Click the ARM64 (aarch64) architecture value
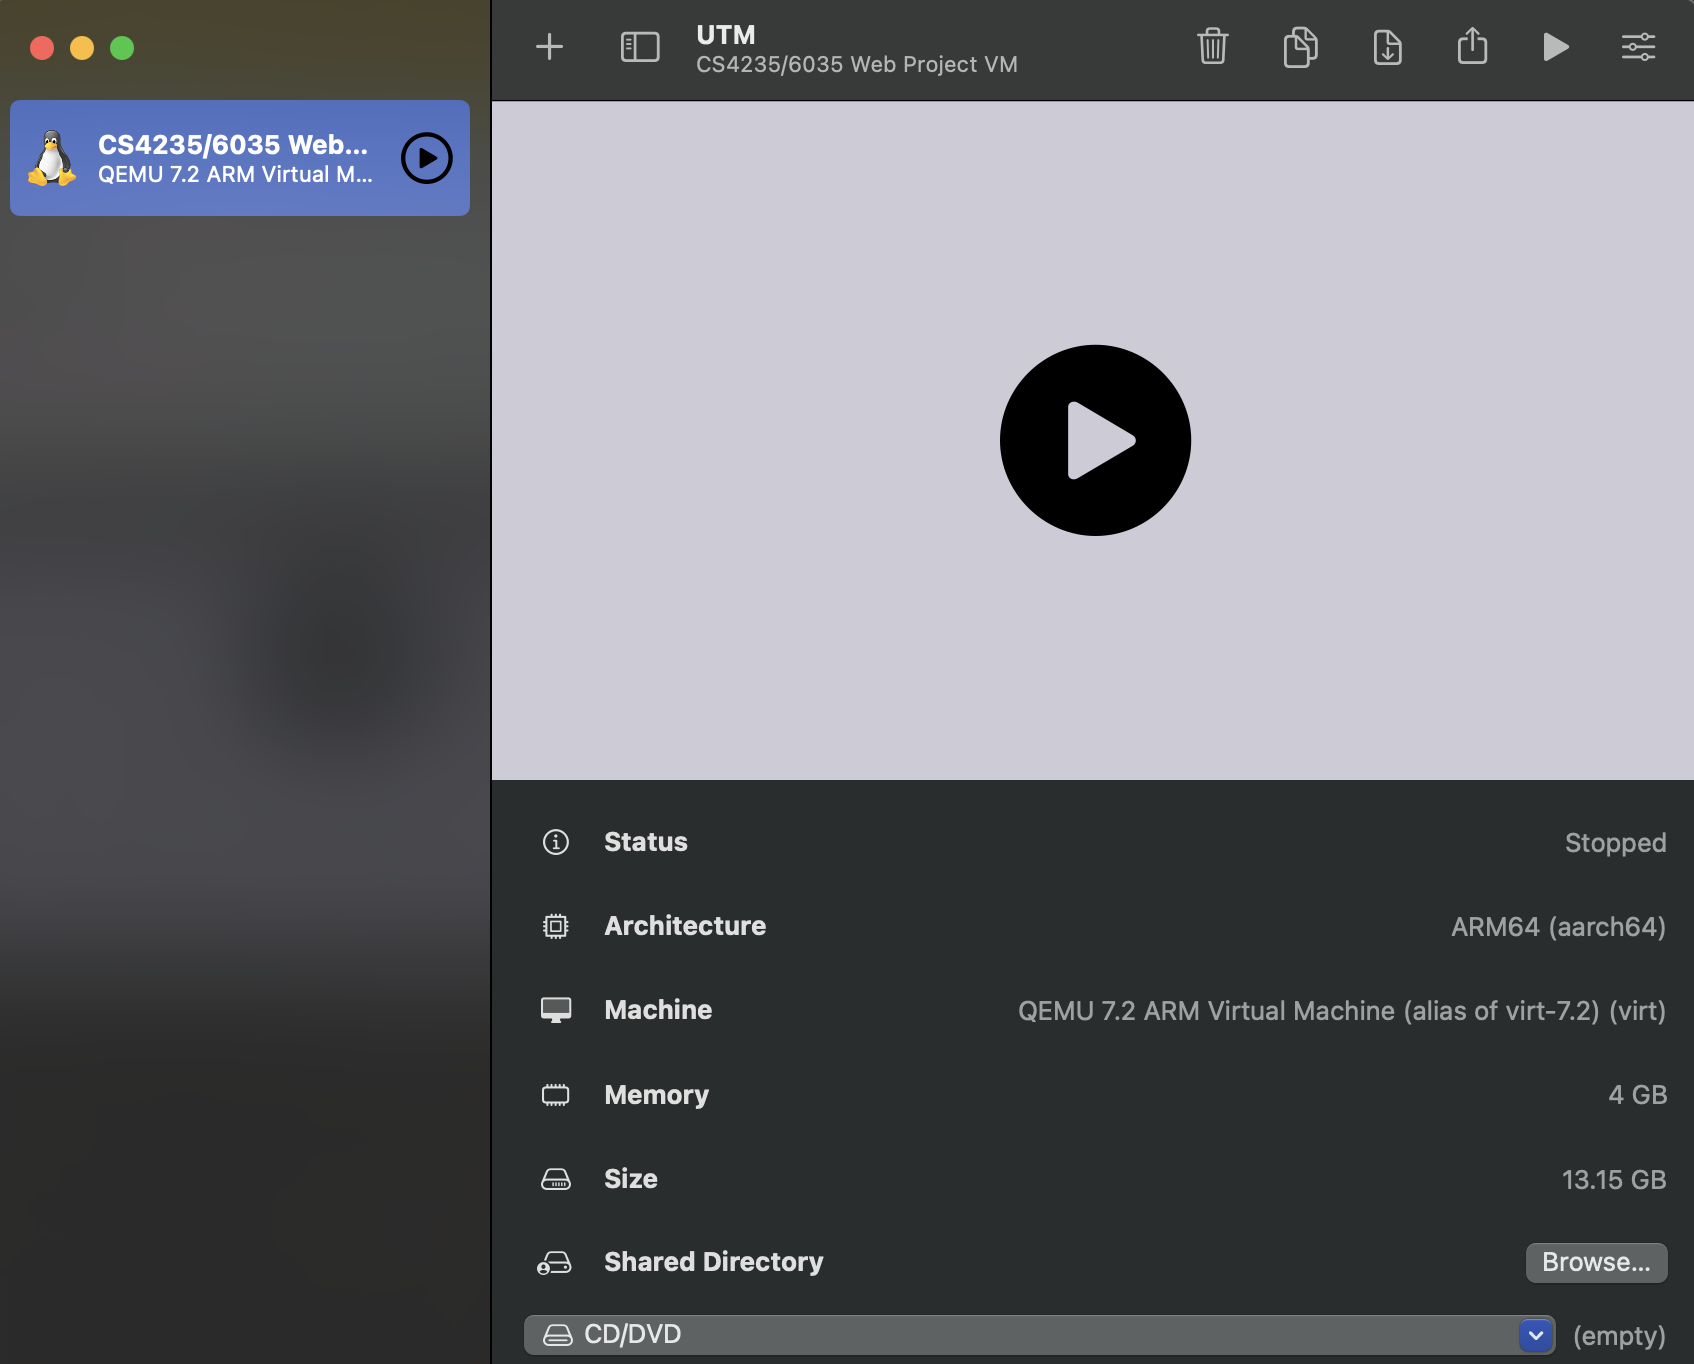The image size is (1694, 1364). (x=1558, y=927)
